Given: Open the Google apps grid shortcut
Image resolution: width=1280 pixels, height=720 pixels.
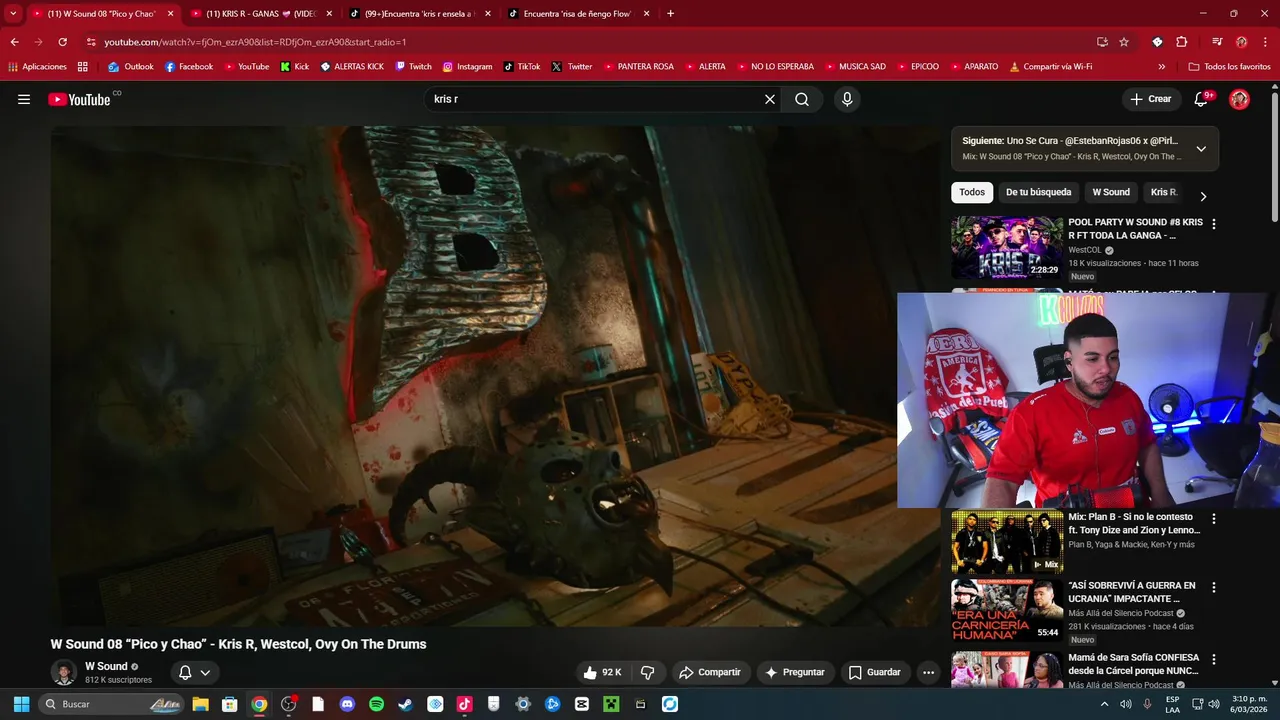Looking at the screenshot, I should 83,67.
